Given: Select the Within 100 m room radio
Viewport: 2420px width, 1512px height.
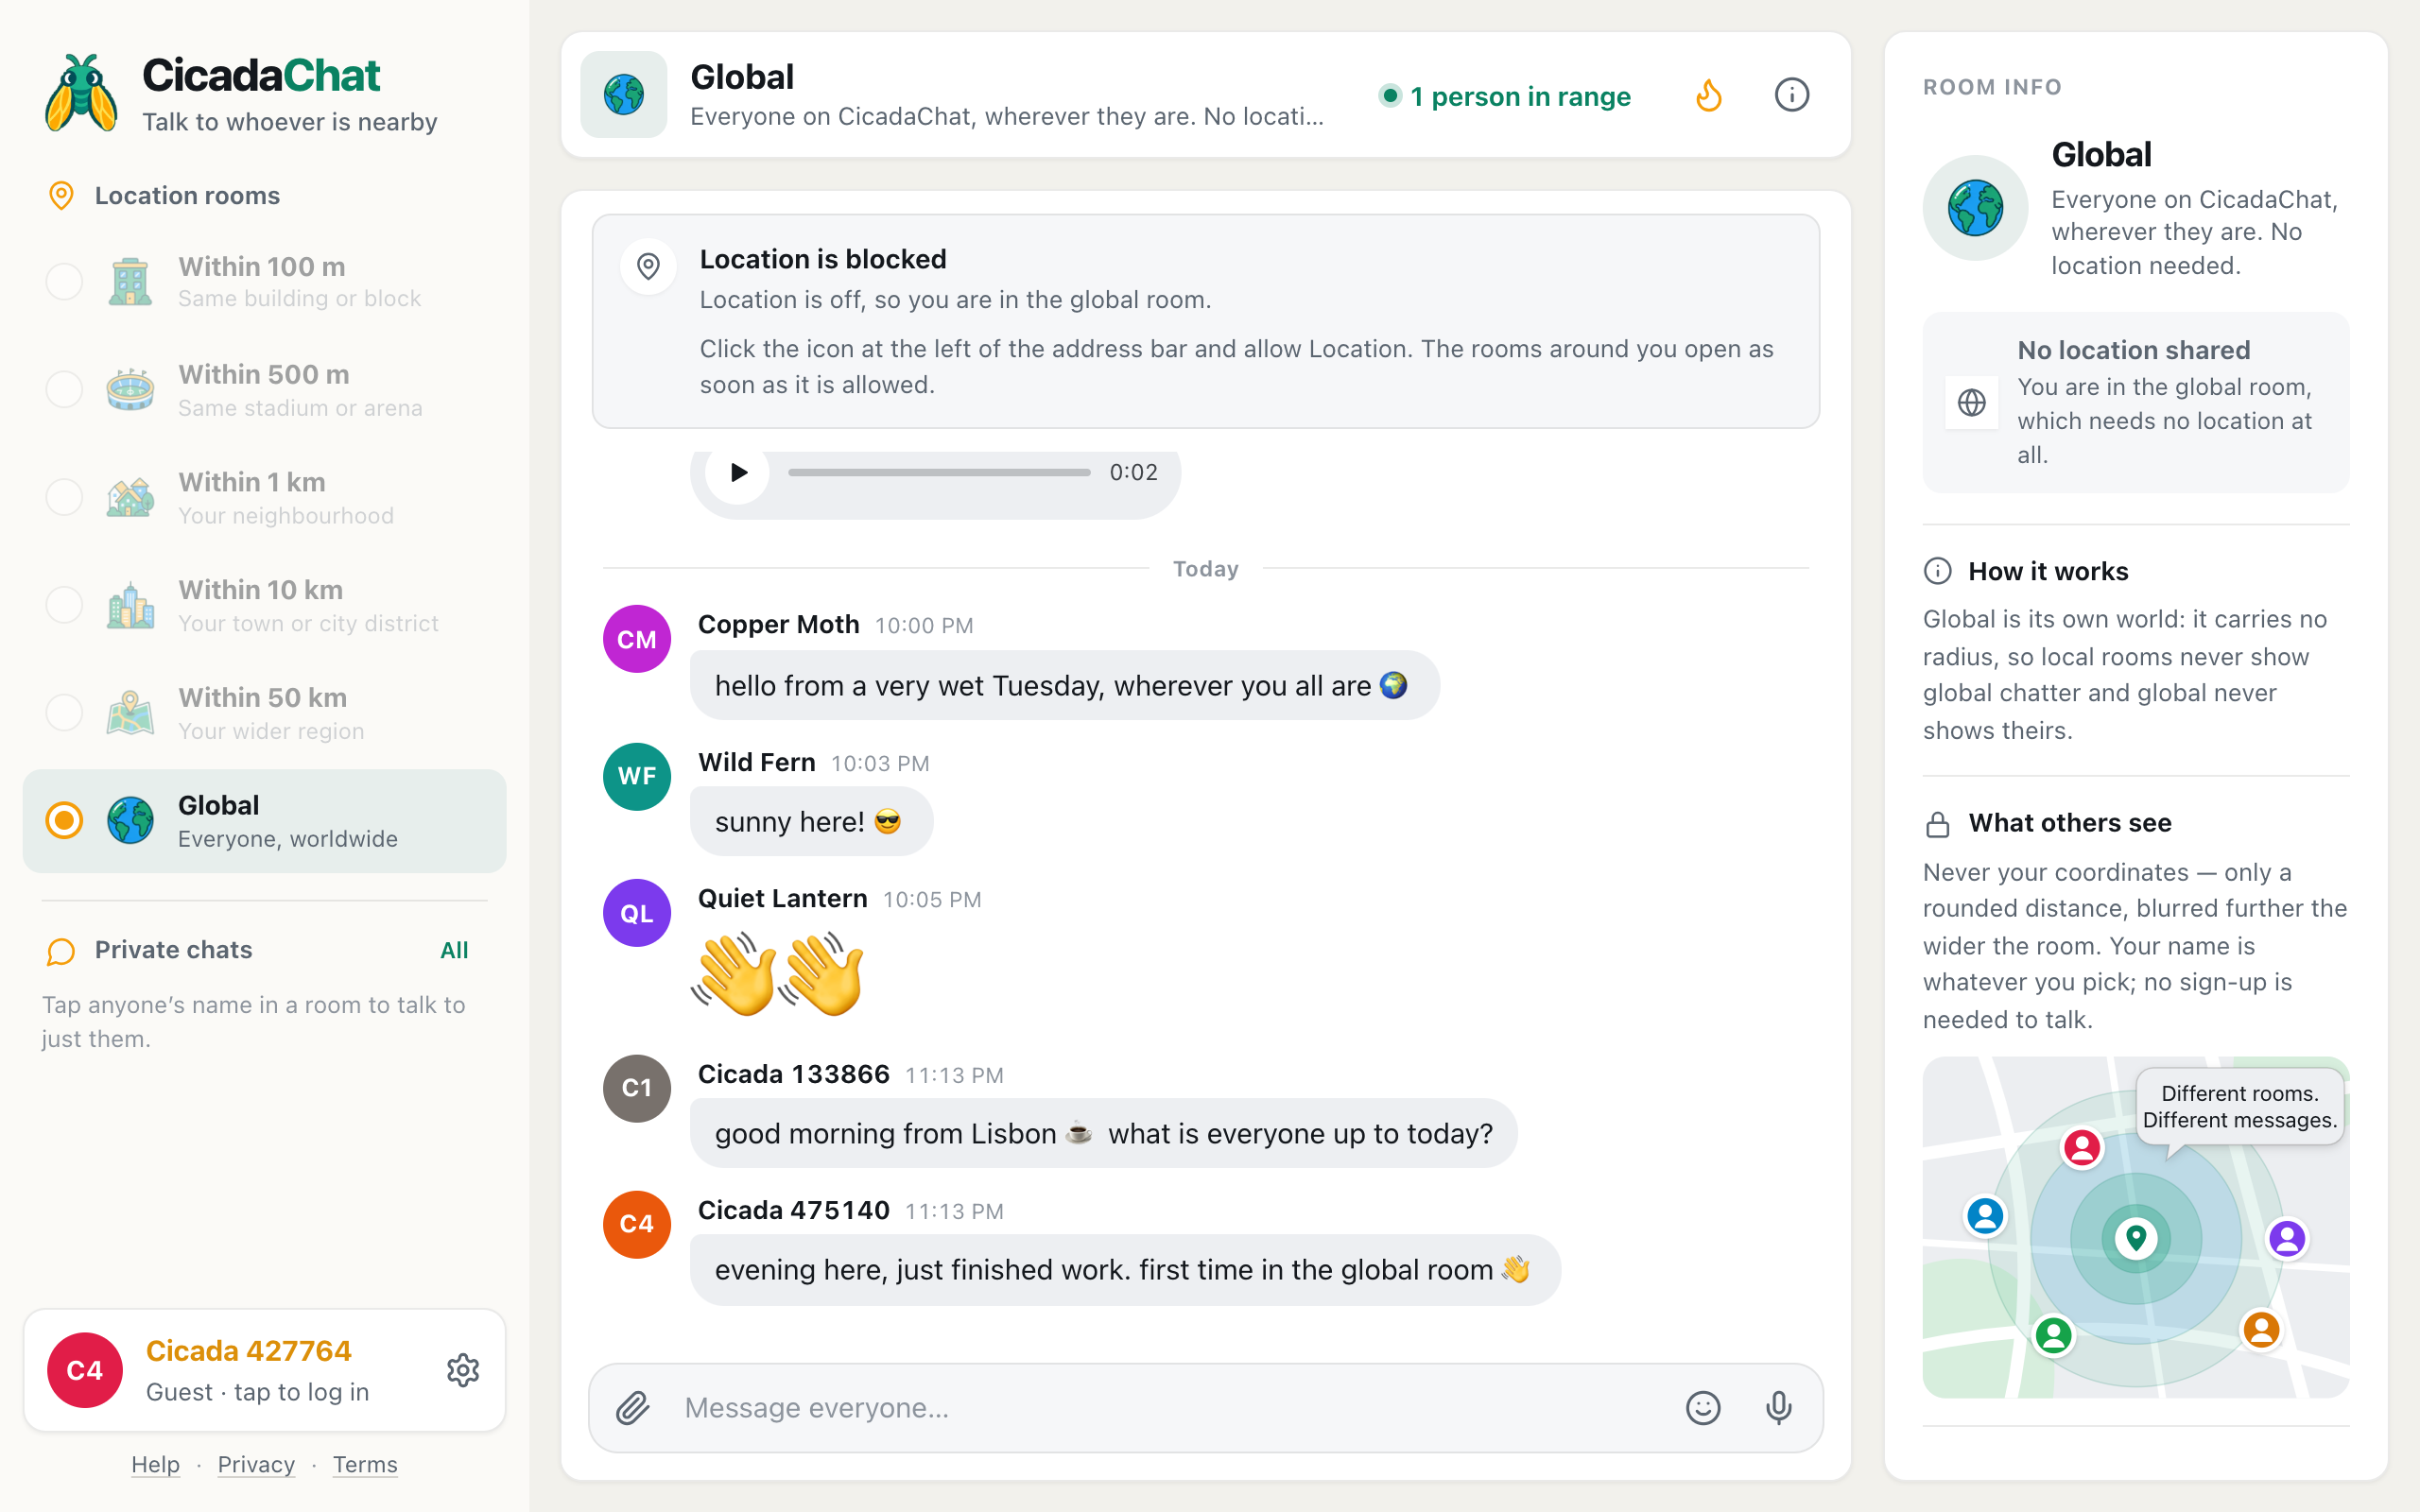Looking at the screenshot, I should point(64,282).
